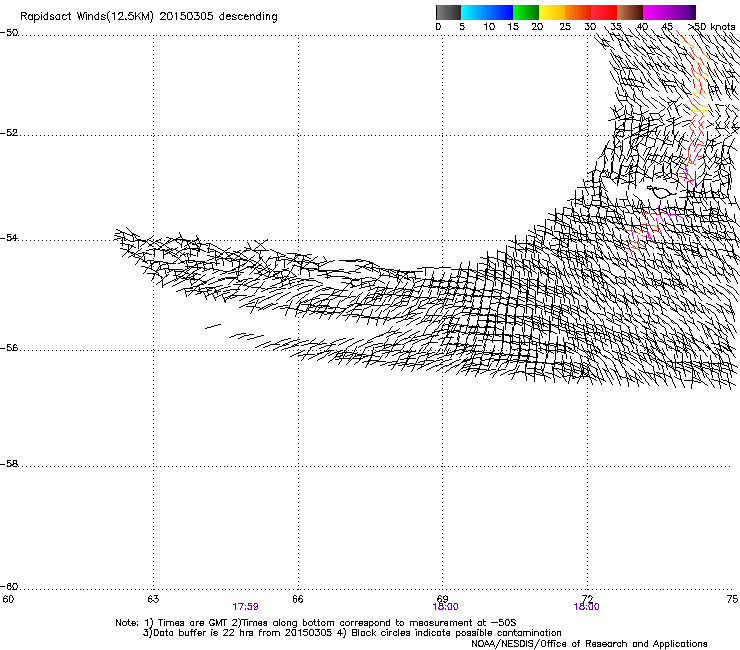Click the NOAA/NESDIS Office of Research credit text
Screen dimensions: 740x650
coord(589,644)
